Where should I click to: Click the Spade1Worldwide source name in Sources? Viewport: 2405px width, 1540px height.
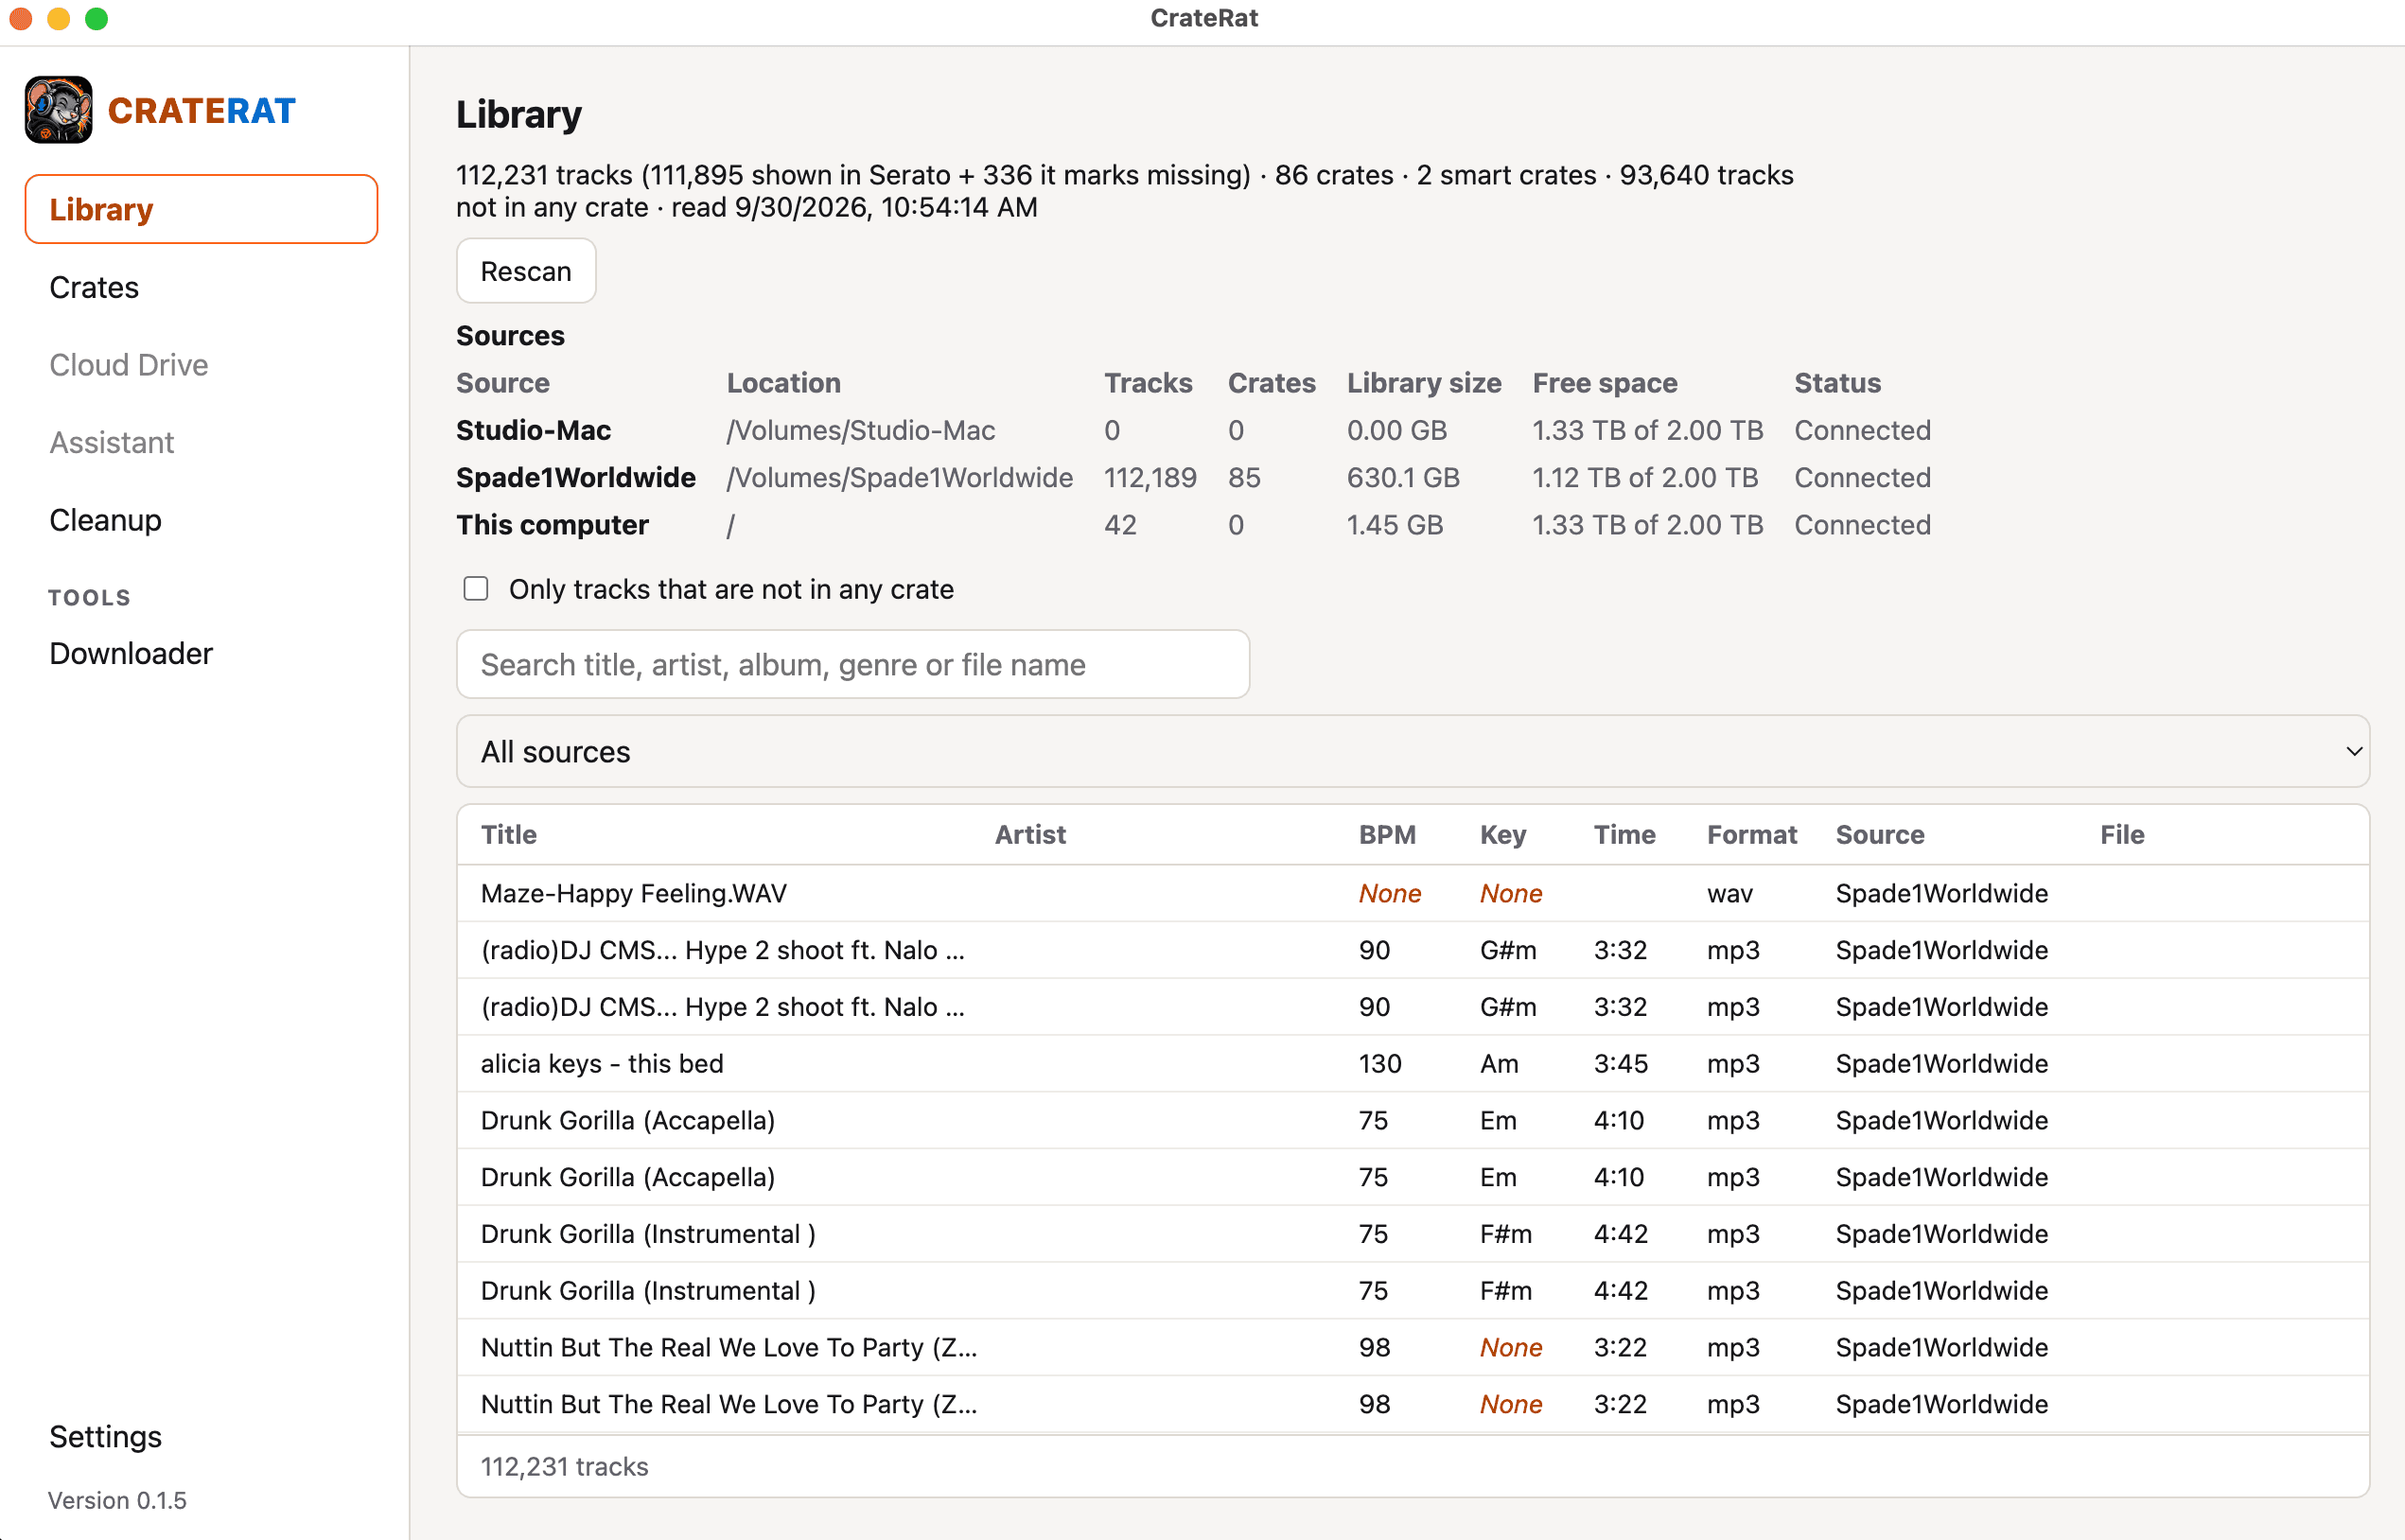click(576, 477)
